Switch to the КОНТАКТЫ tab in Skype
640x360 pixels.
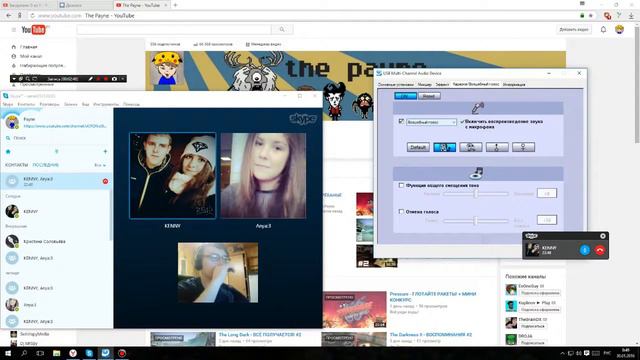pyautogui.click(x=16, y=165)
